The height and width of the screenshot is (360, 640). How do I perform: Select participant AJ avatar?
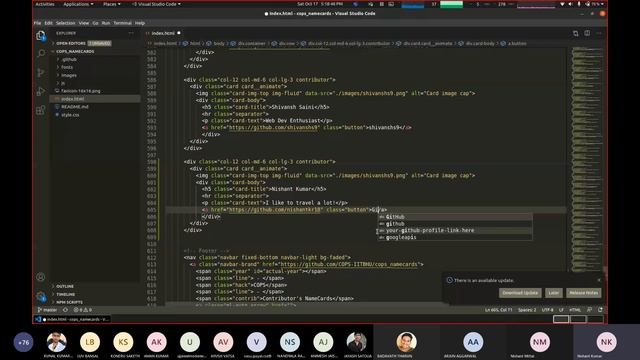click(x=323, y=342)
